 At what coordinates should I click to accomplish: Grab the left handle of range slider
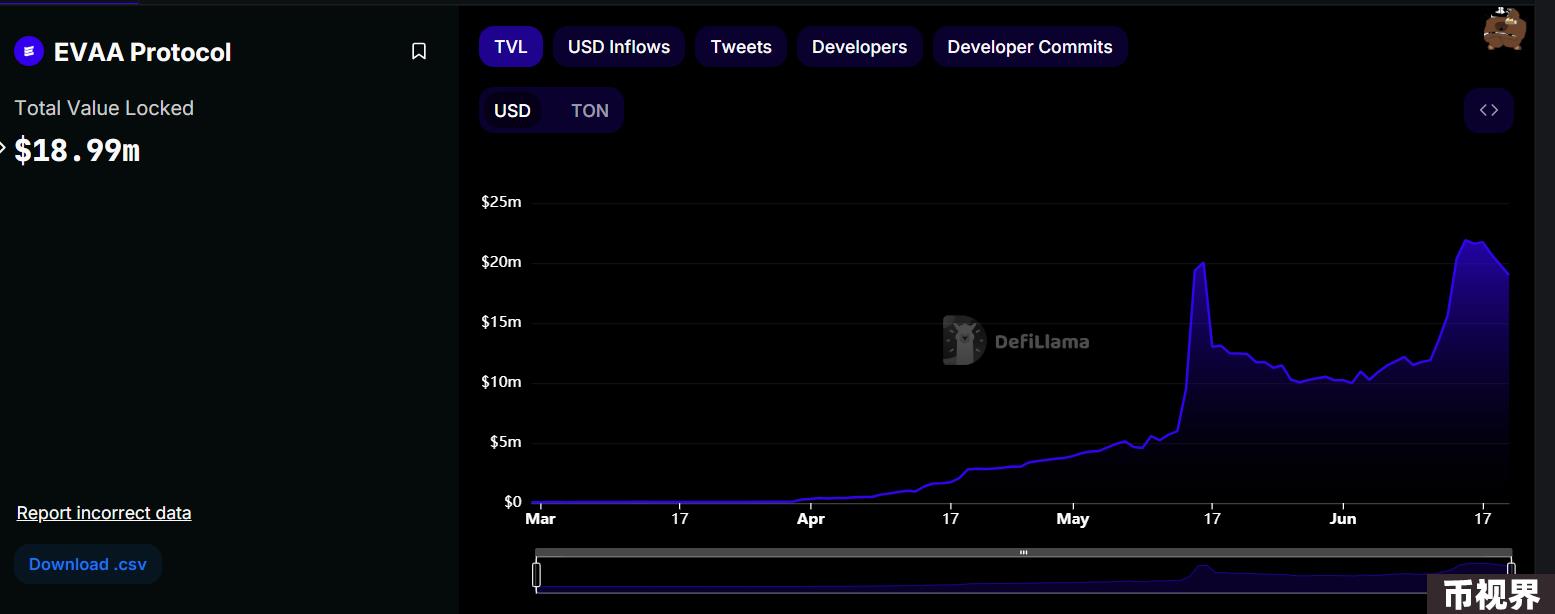pyautogui.click(x=536, y=575)
